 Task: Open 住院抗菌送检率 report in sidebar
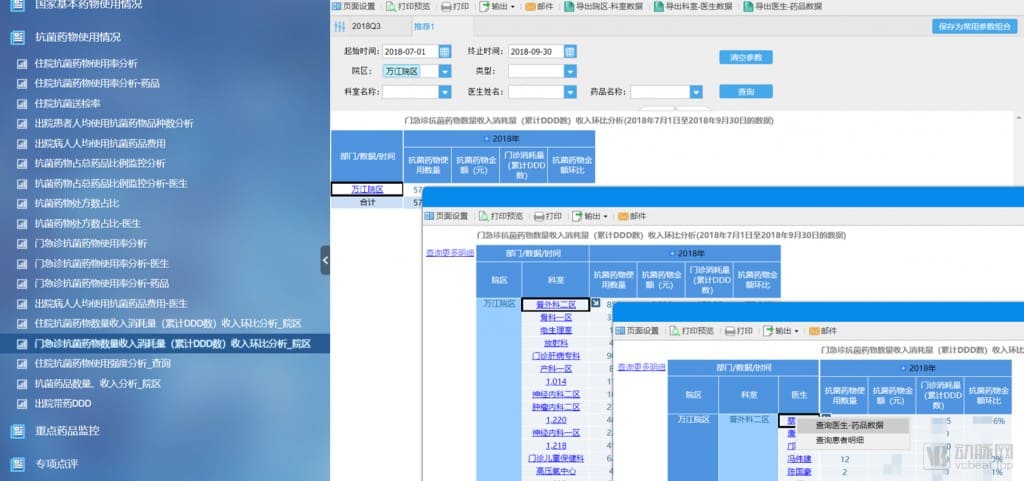point(67,104)
